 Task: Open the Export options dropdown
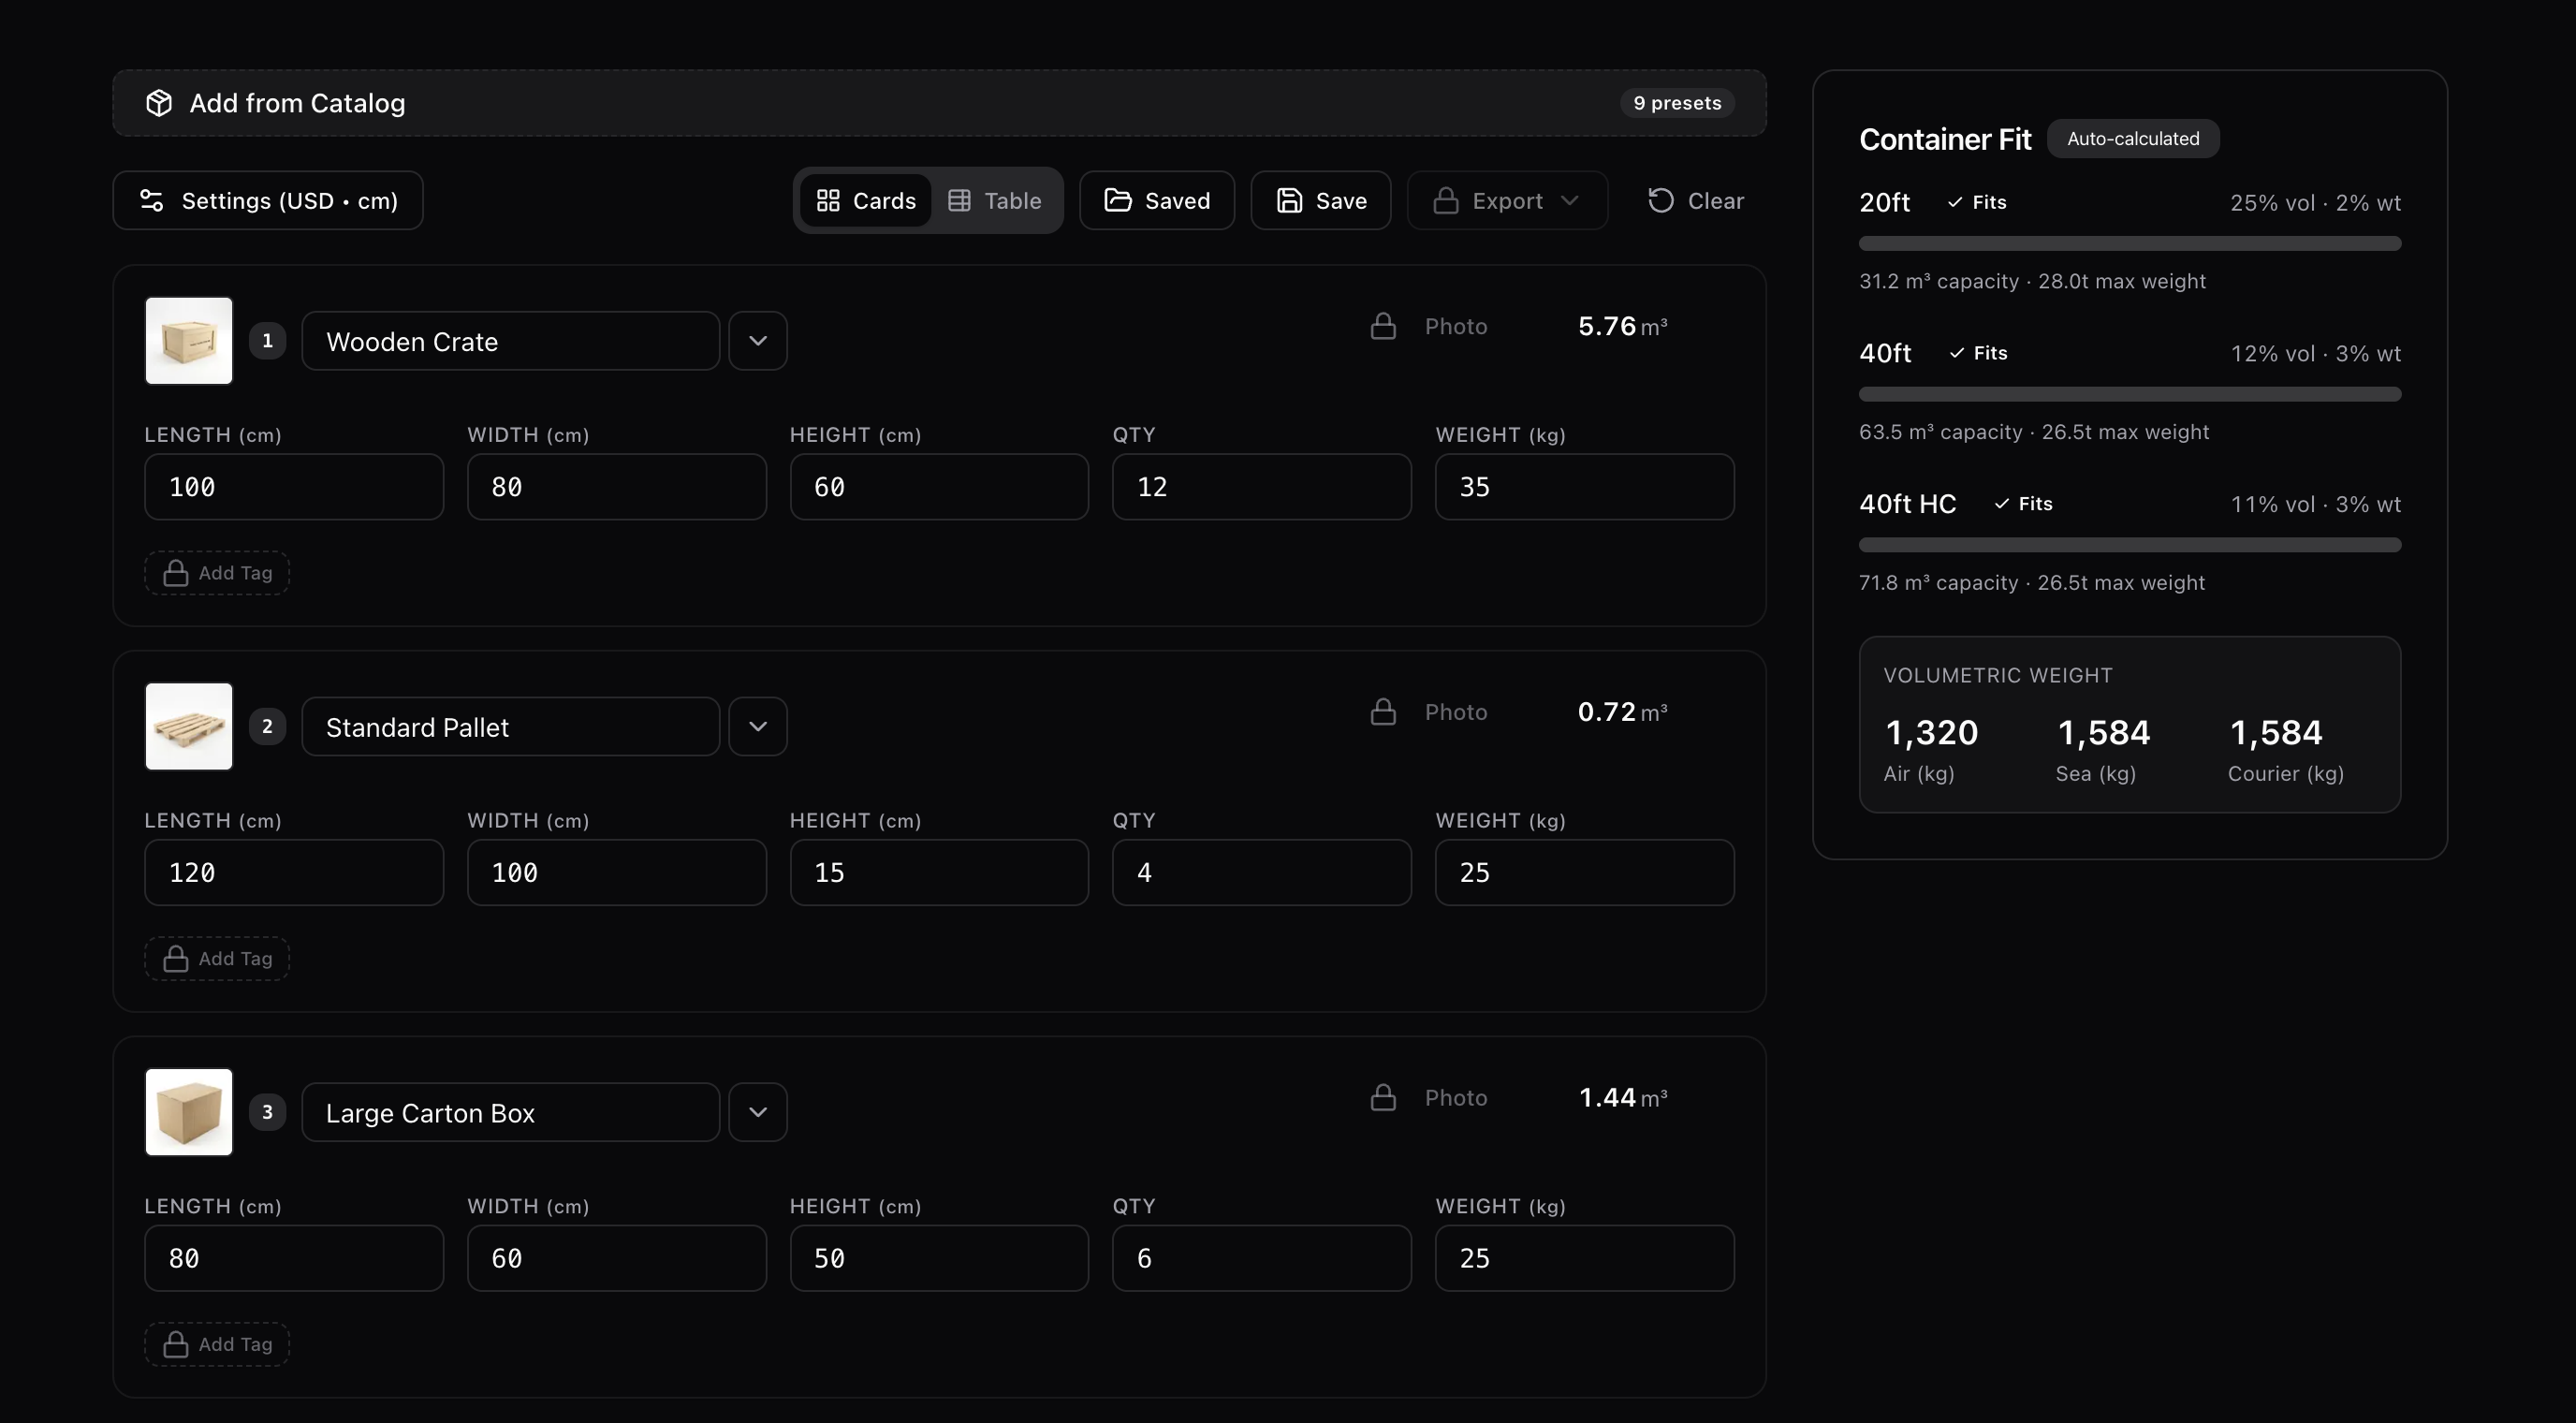1569,200
